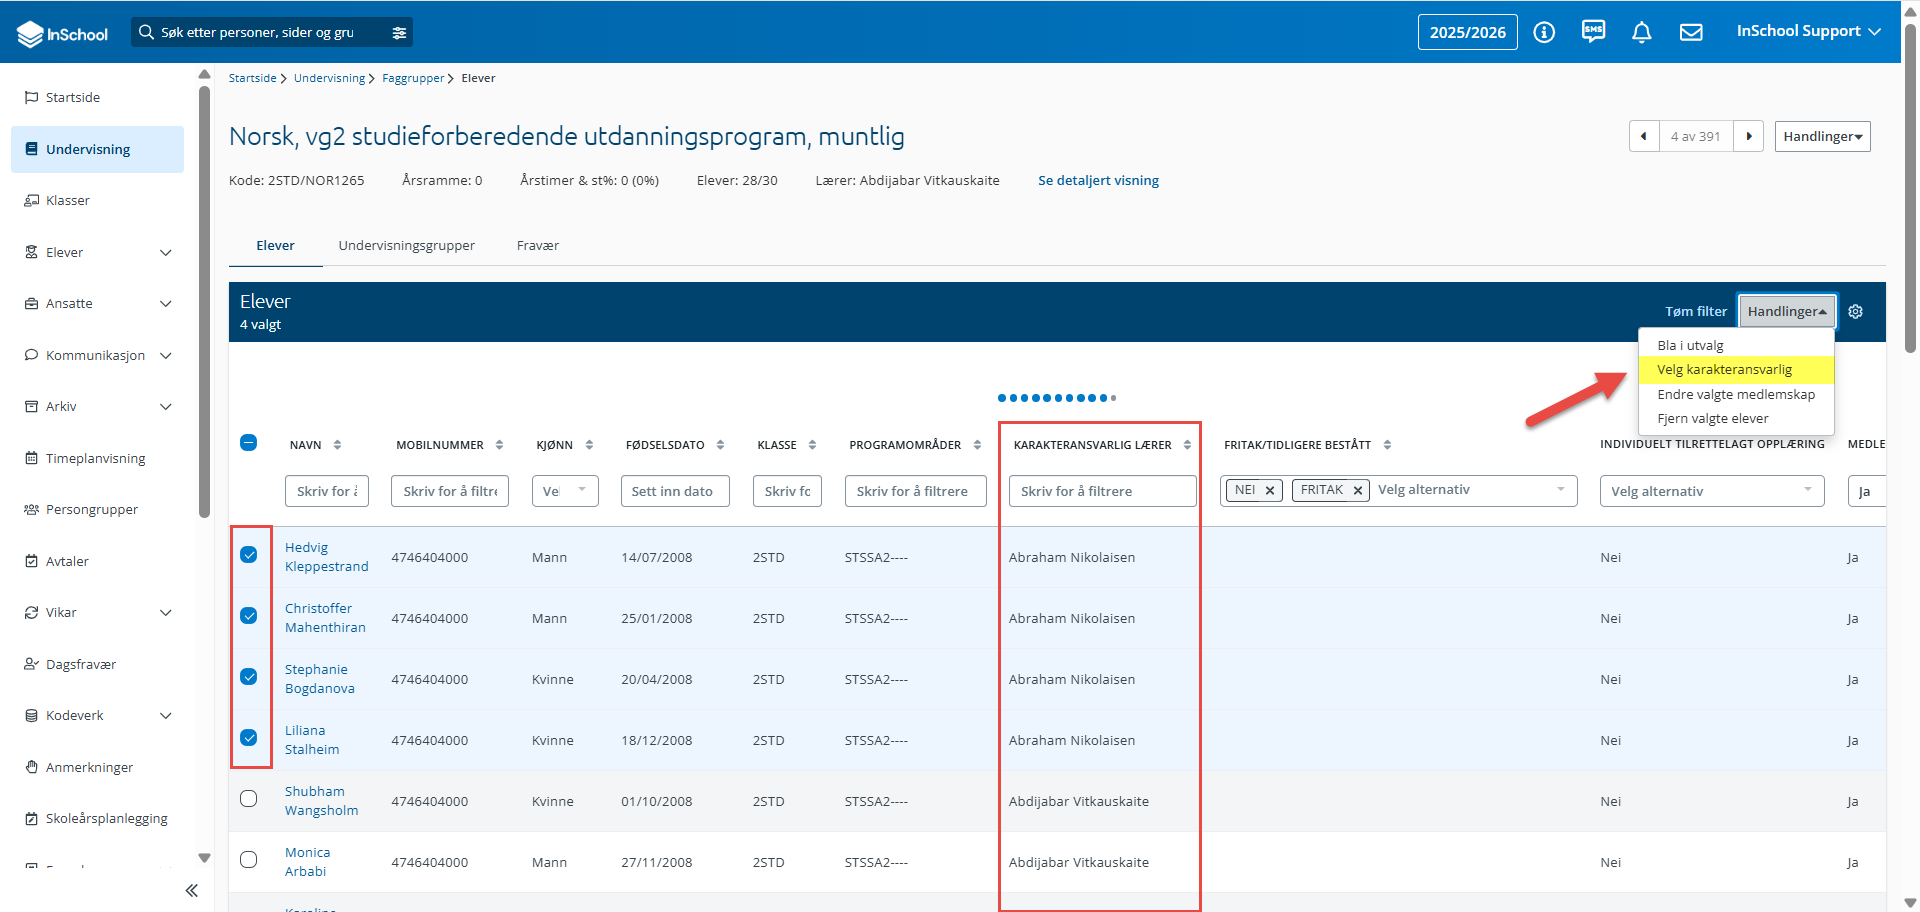The width and height of the screenshot is (1920, 912).
Task: Uncheck Hedvig Kleppestrand row
Action: [249, 555]
